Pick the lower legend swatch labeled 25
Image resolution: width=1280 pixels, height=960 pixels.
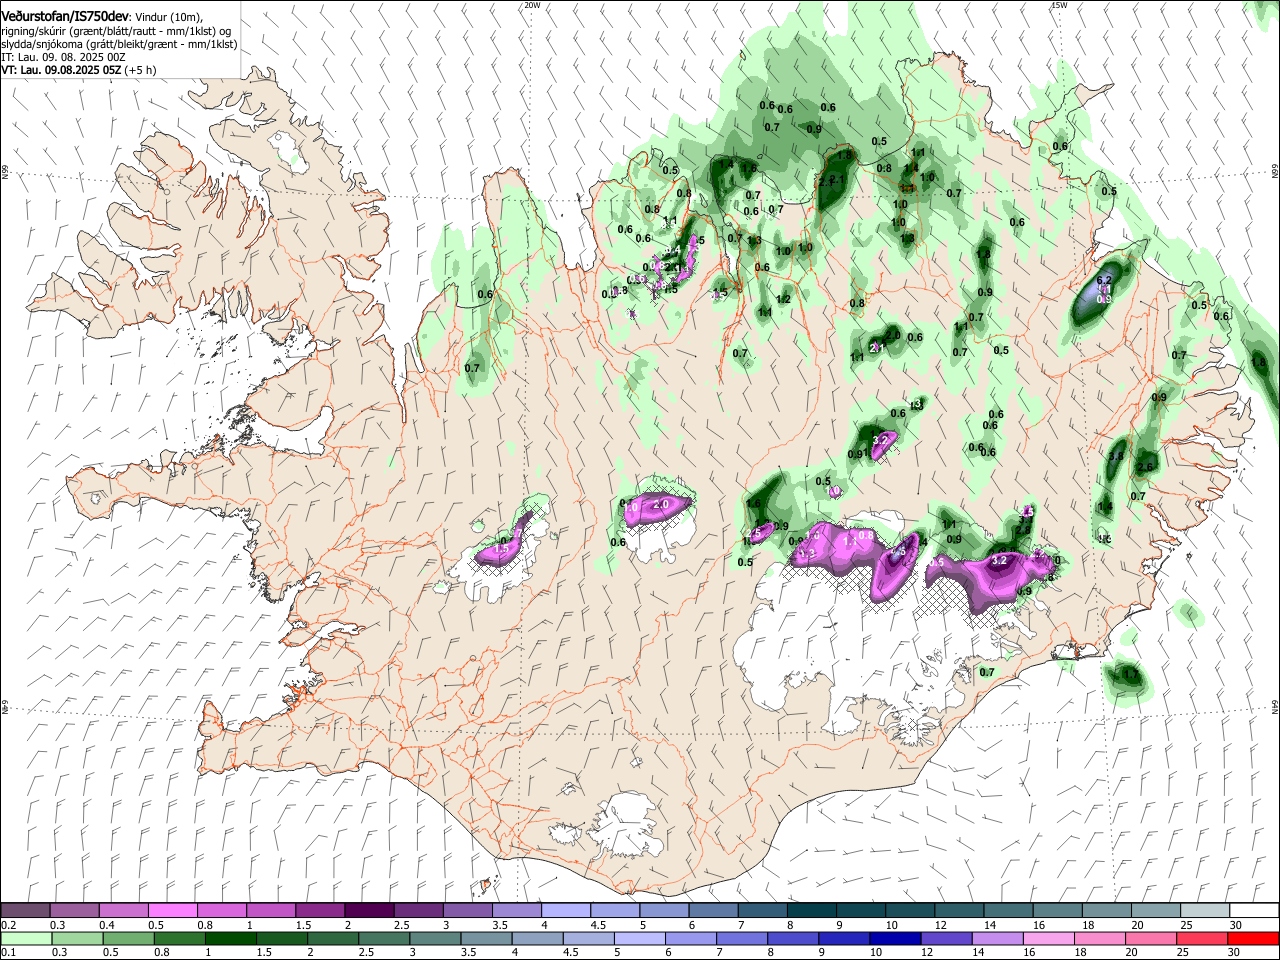1202,938
